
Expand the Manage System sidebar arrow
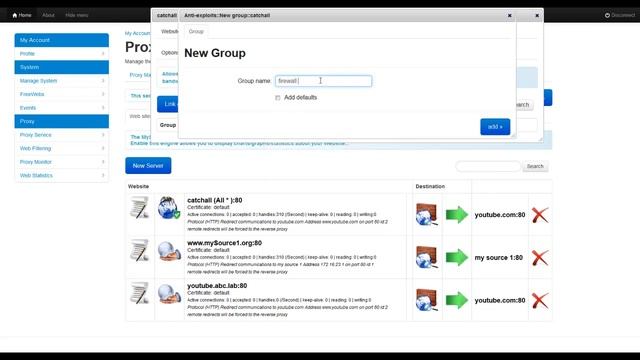(103, 81)
